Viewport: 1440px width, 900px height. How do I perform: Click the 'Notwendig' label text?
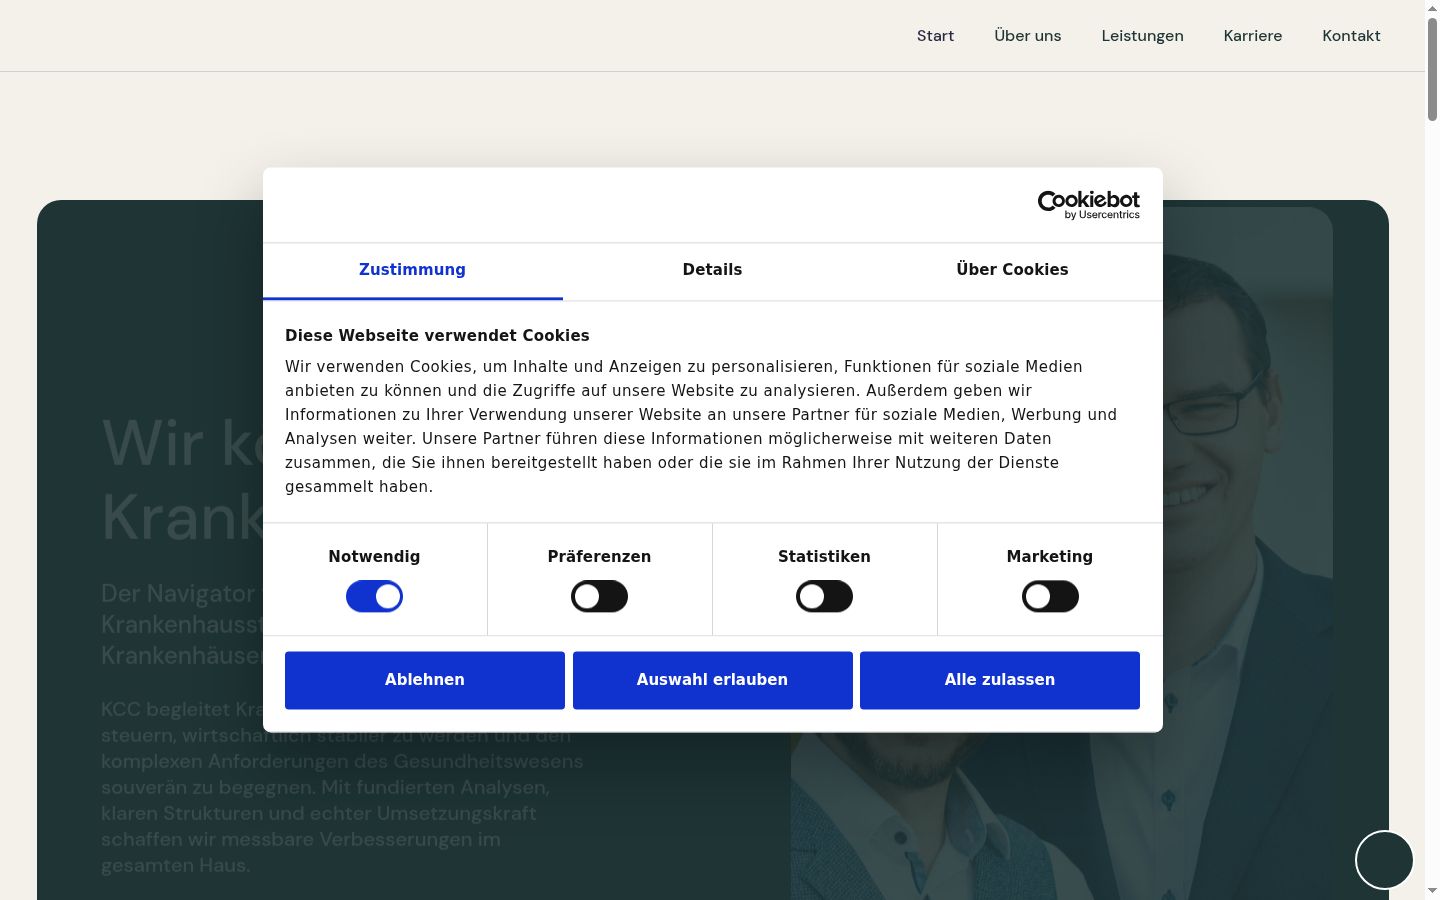coord(374,557)
